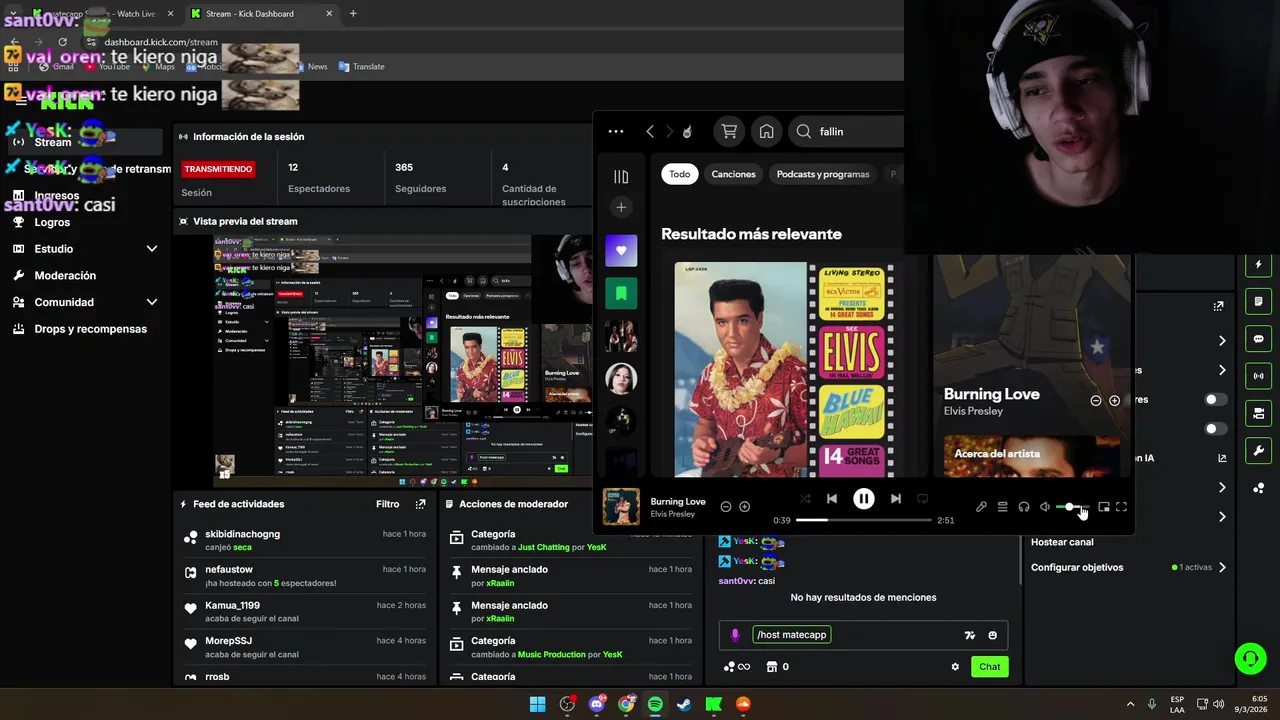Open a new browser tab

tap(353, 14)
